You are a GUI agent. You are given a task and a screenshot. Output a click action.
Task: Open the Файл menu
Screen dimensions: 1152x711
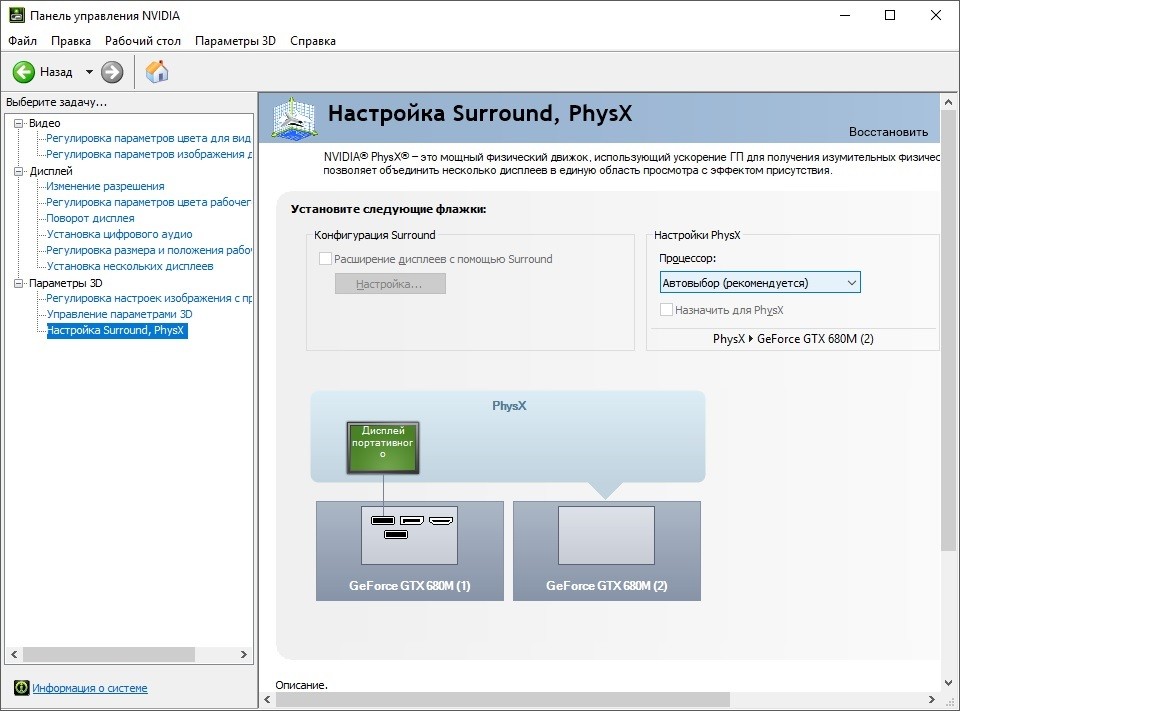[23, 41]
